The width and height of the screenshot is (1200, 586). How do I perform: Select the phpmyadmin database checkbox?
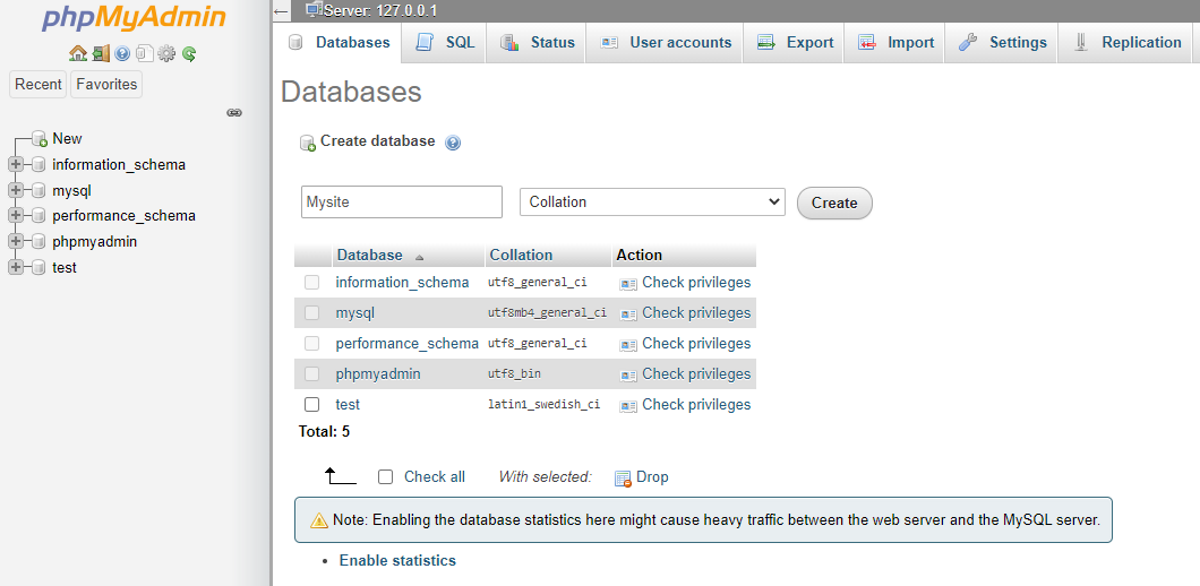312,374
